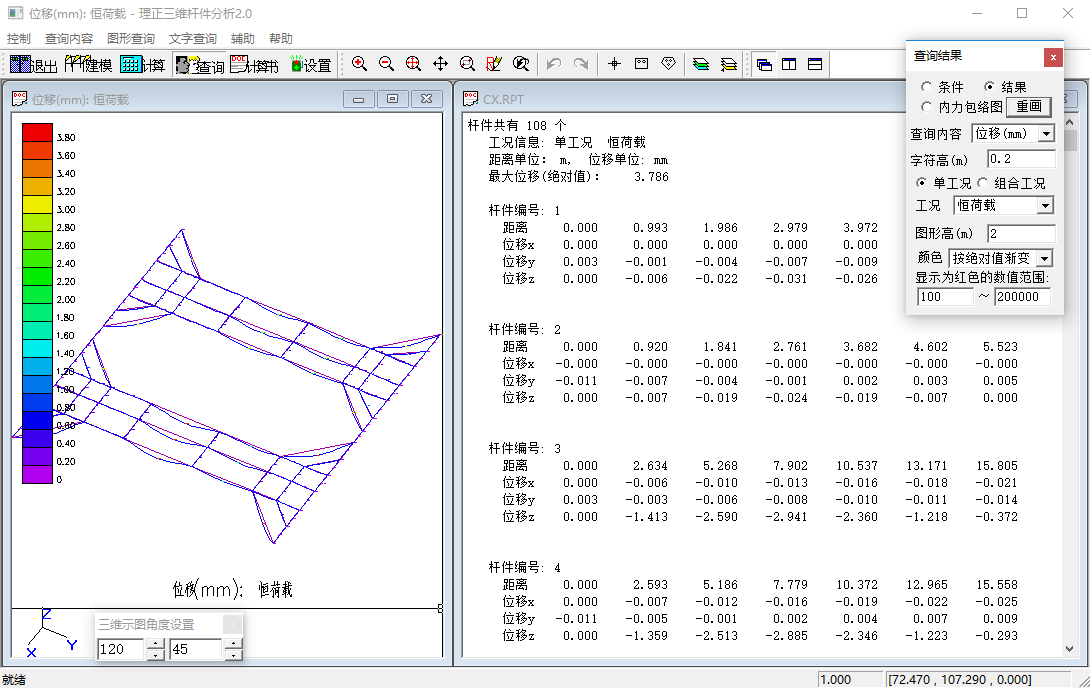
Task: Click the CX.RPT window document icon
Action: click(471, 99)
